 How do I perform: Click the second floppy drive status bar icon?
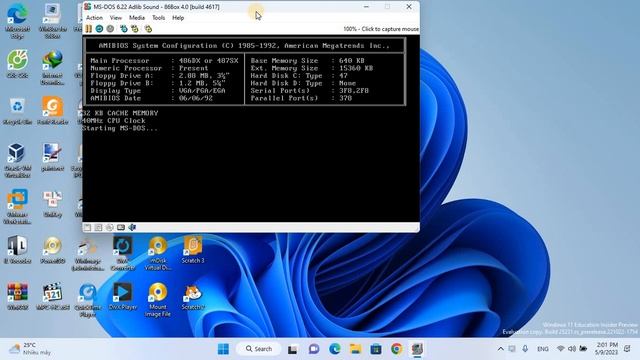tap(98, 227)
